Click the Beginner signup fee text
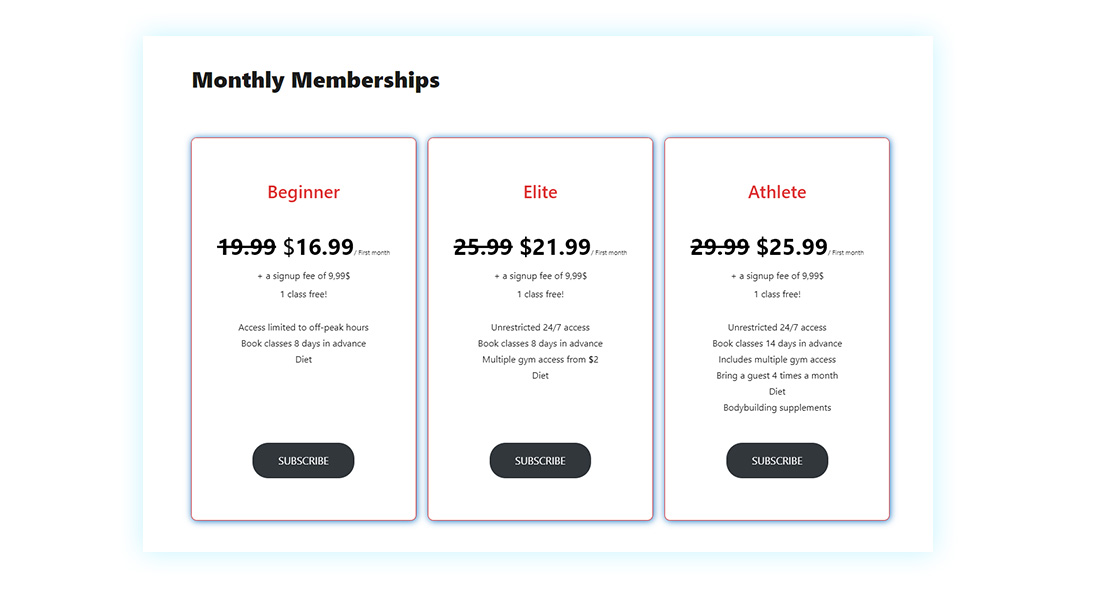This screenshot has height=592, width=1106. point(303,275)
